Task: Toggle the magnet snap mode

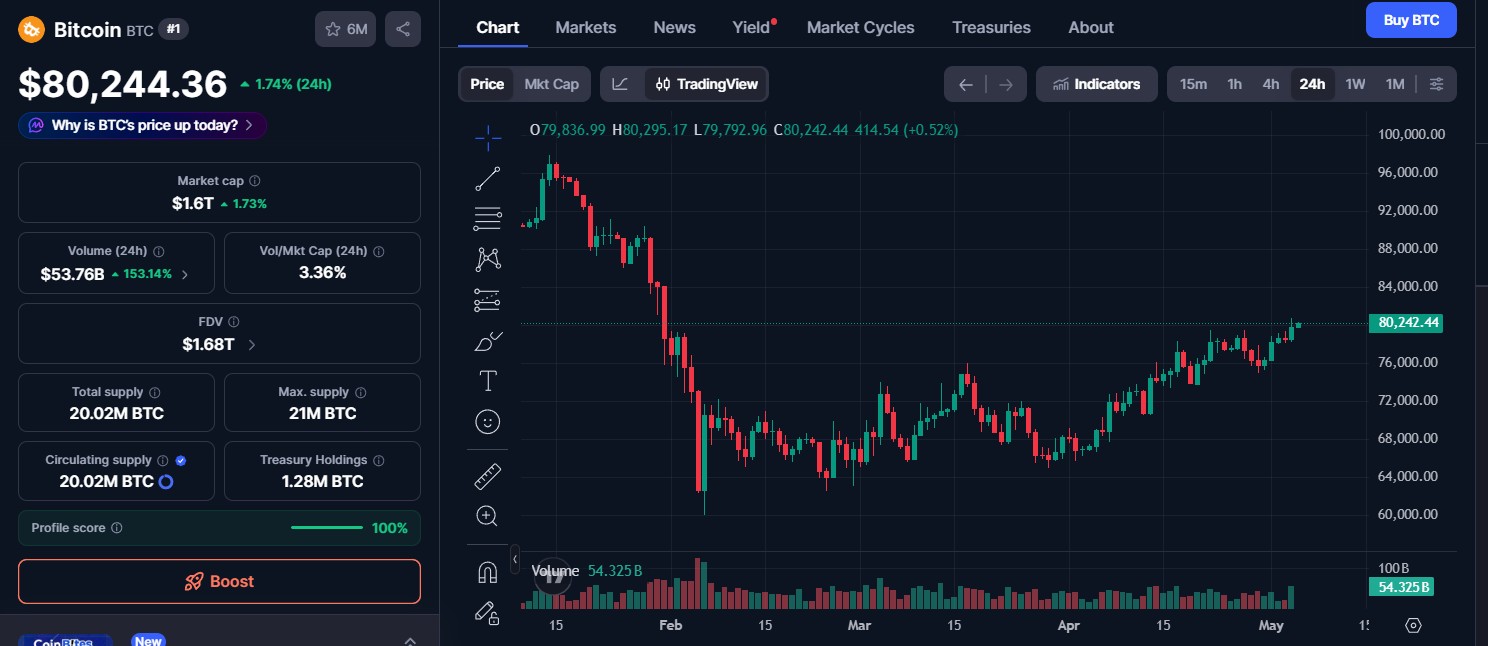Action: [488, 572]
